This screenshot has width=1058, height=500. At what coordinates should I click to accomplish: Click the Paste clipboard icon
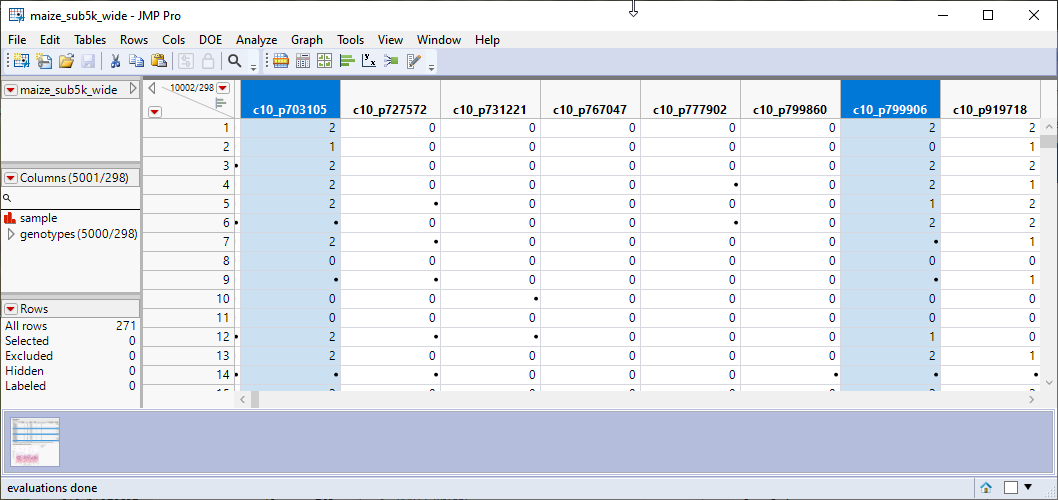[158, 61]
